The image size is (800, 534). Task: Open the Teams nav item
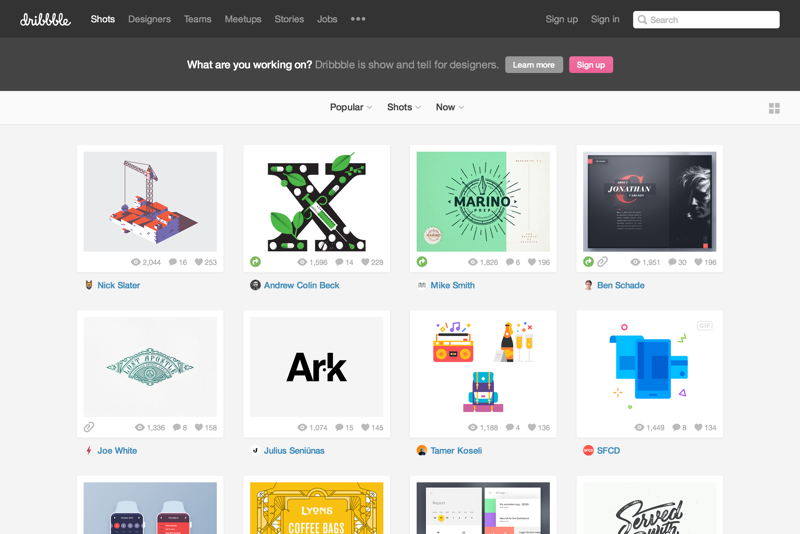pos(197,19)
